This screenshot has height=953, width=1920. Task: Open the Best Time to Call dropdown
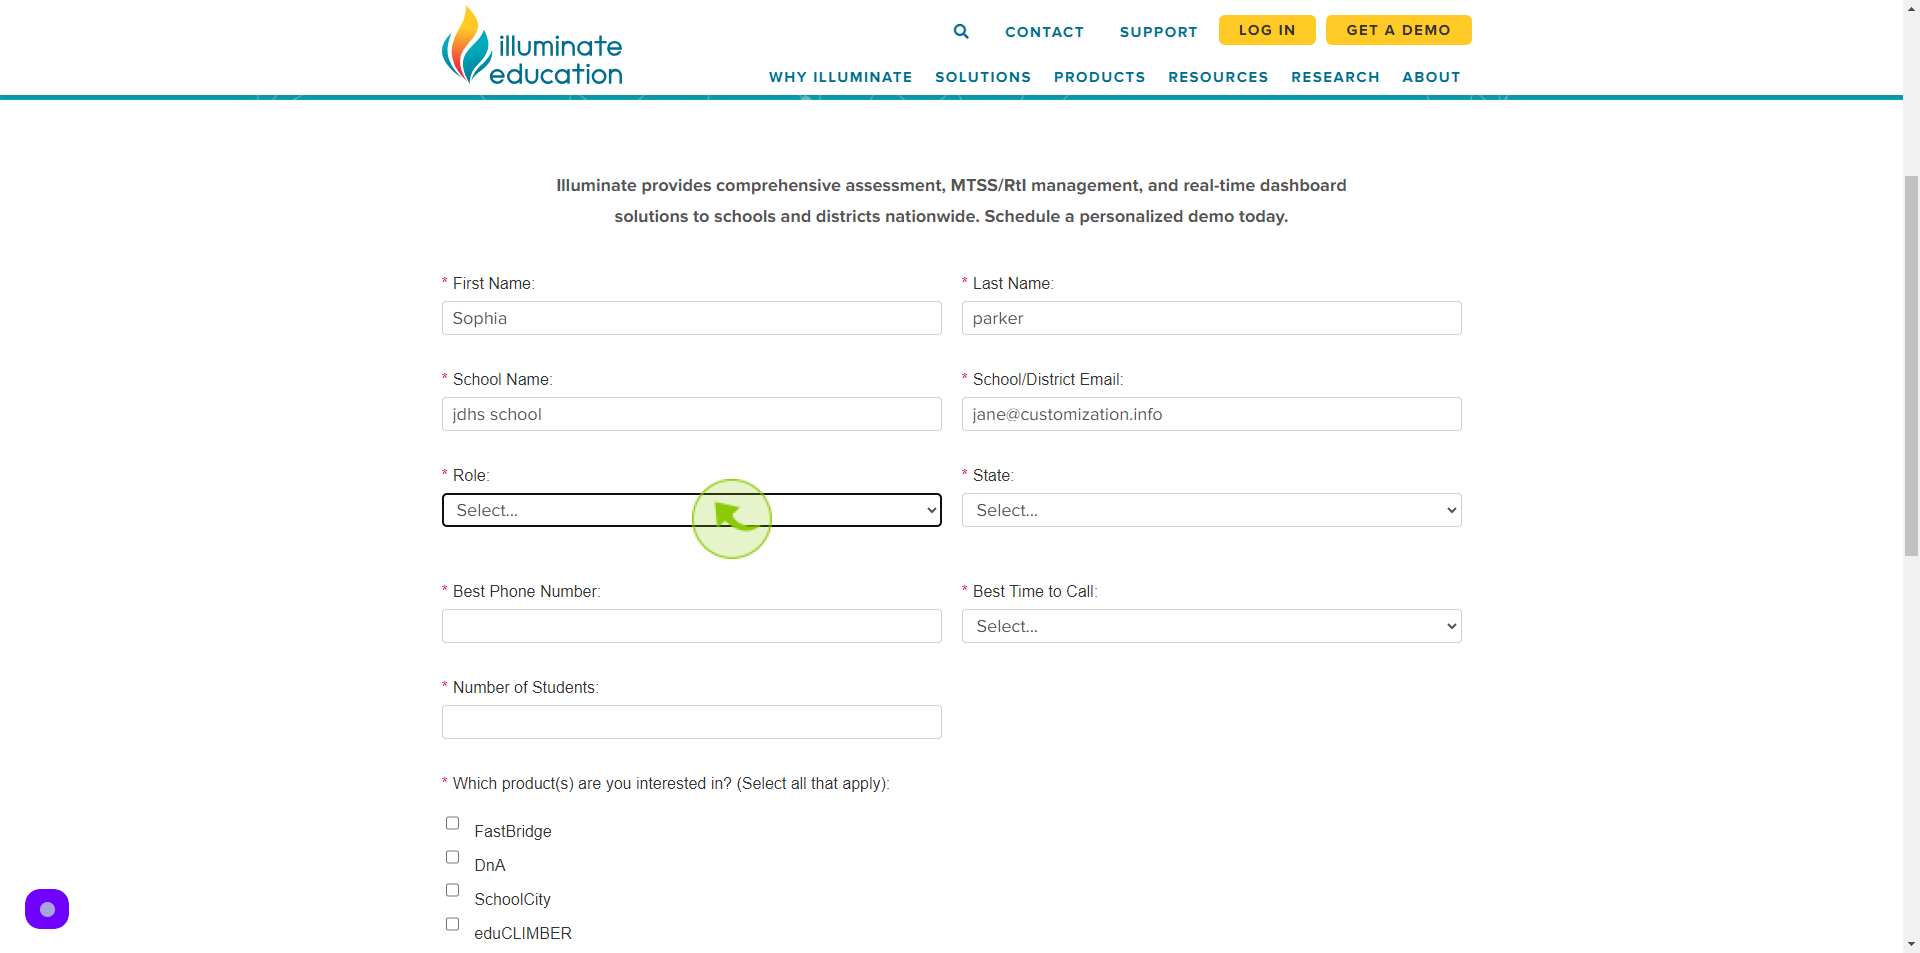point(1212,626)
